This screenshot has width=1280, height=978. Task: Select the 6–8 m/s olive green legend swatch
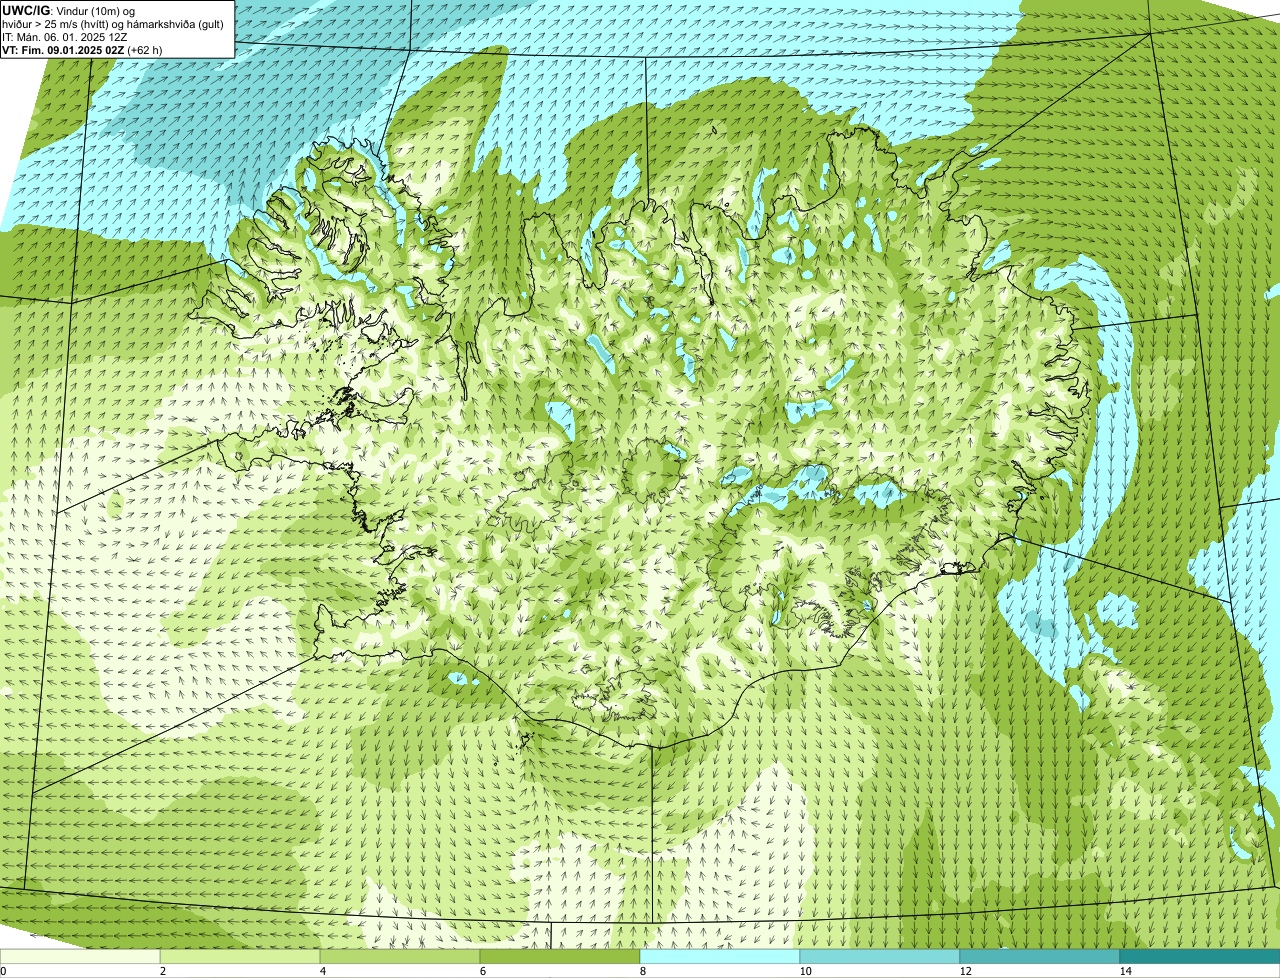(560, 956)
